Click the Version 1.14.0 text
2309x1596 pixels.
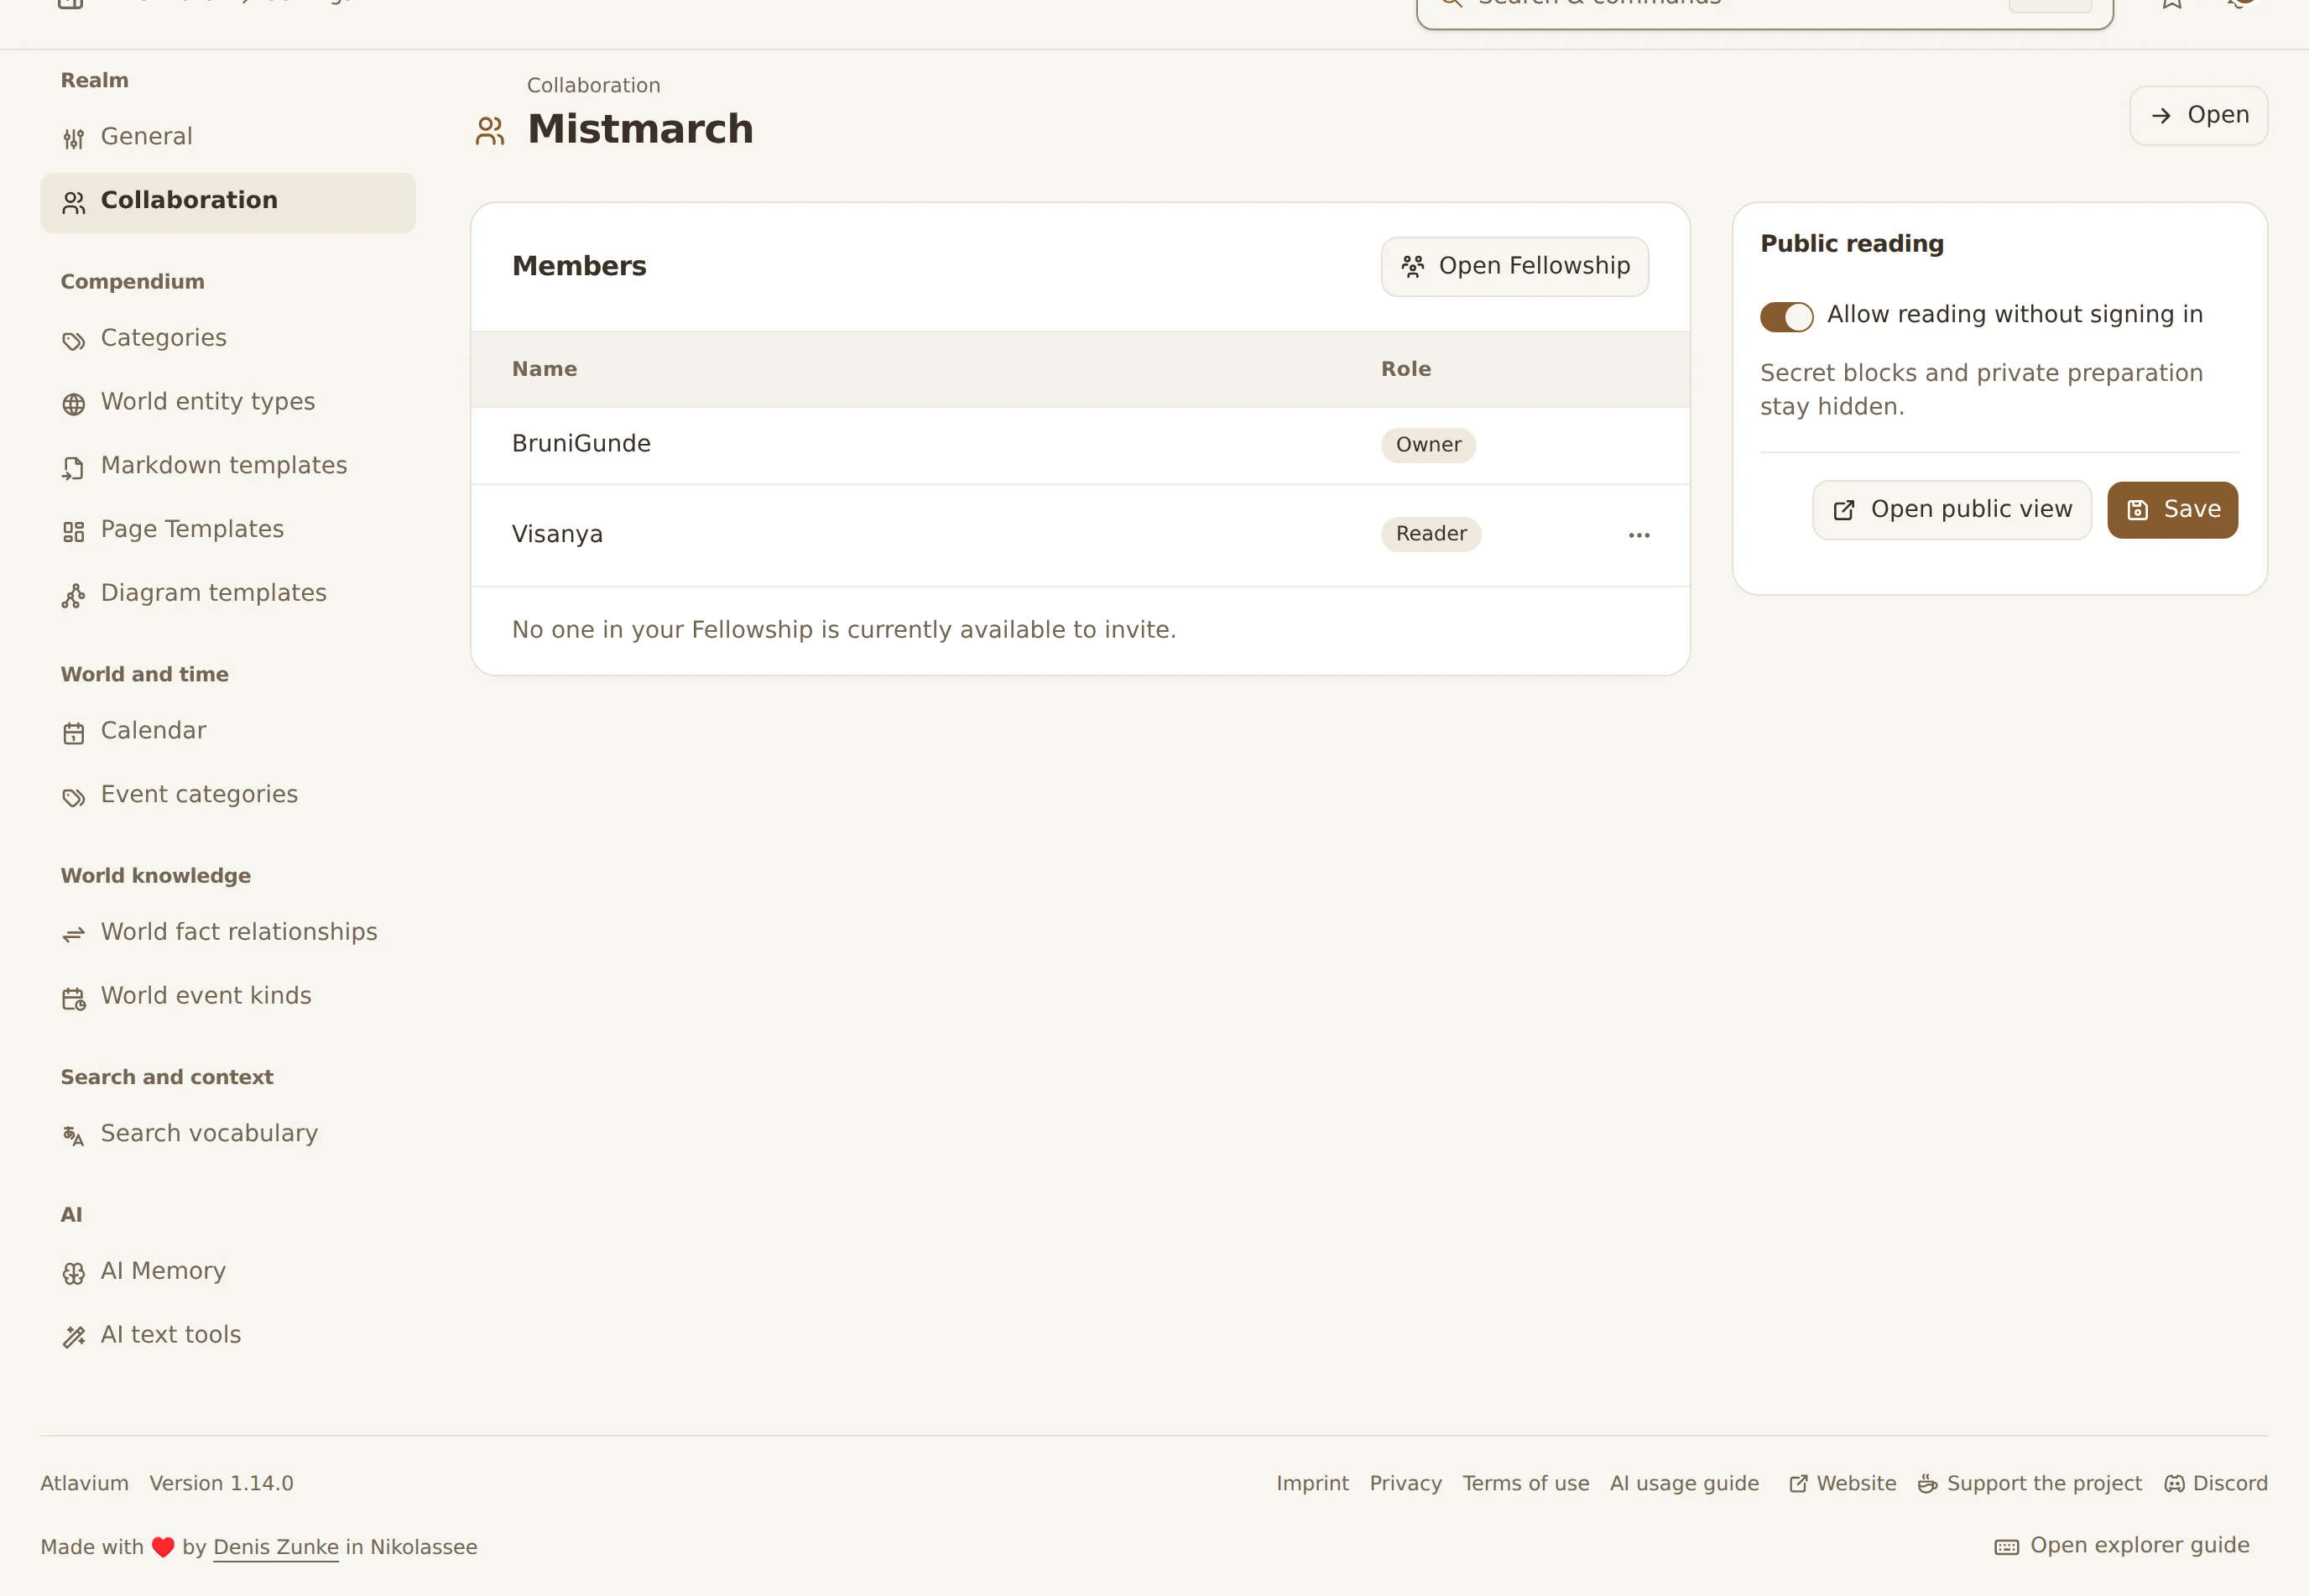click(x=221, y=1483)
